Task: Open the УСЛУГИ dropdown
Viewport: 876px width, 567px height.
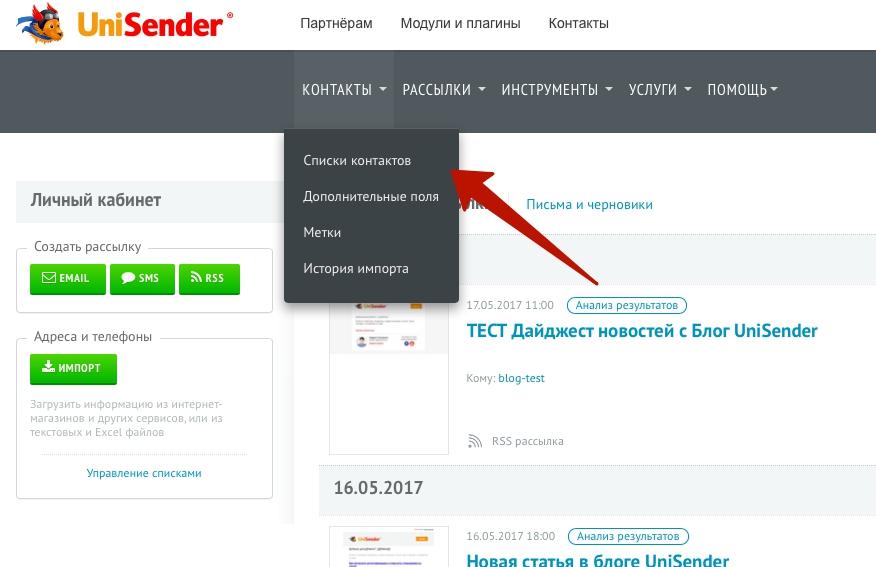Action: click(660, 90)
